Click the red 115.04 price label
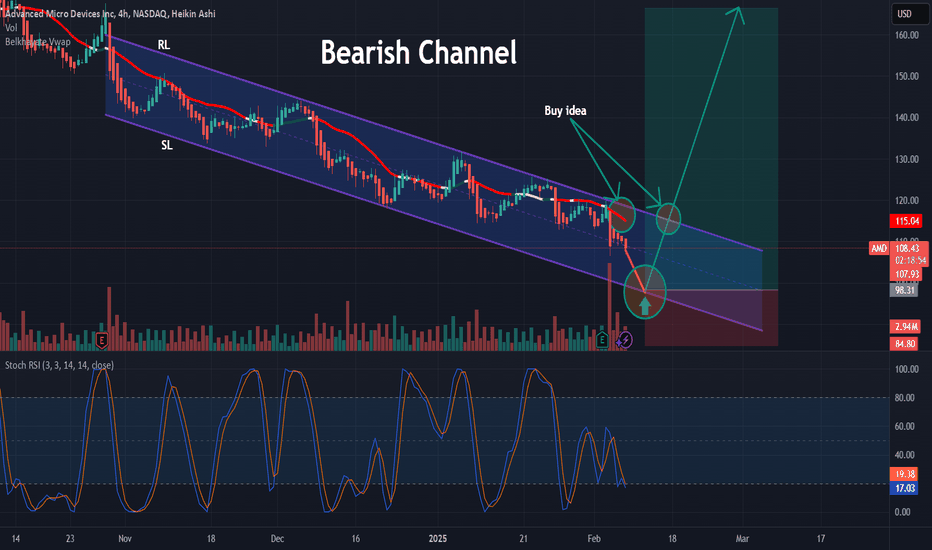This screenshot has height=550, width=932. (x=906, y=221)
